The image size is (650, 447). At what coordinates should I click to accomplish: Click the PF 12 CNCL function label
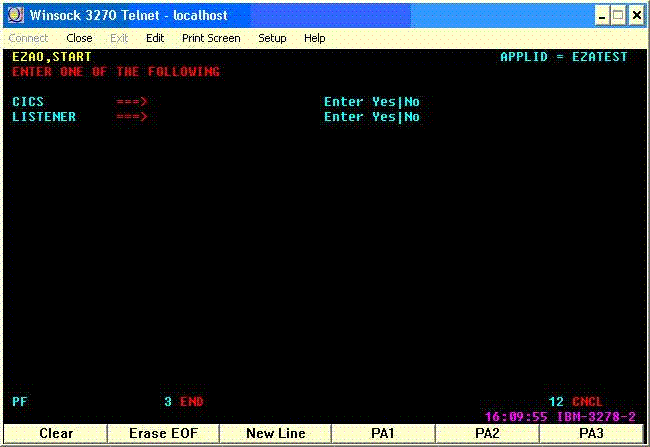tap(576, 402)
